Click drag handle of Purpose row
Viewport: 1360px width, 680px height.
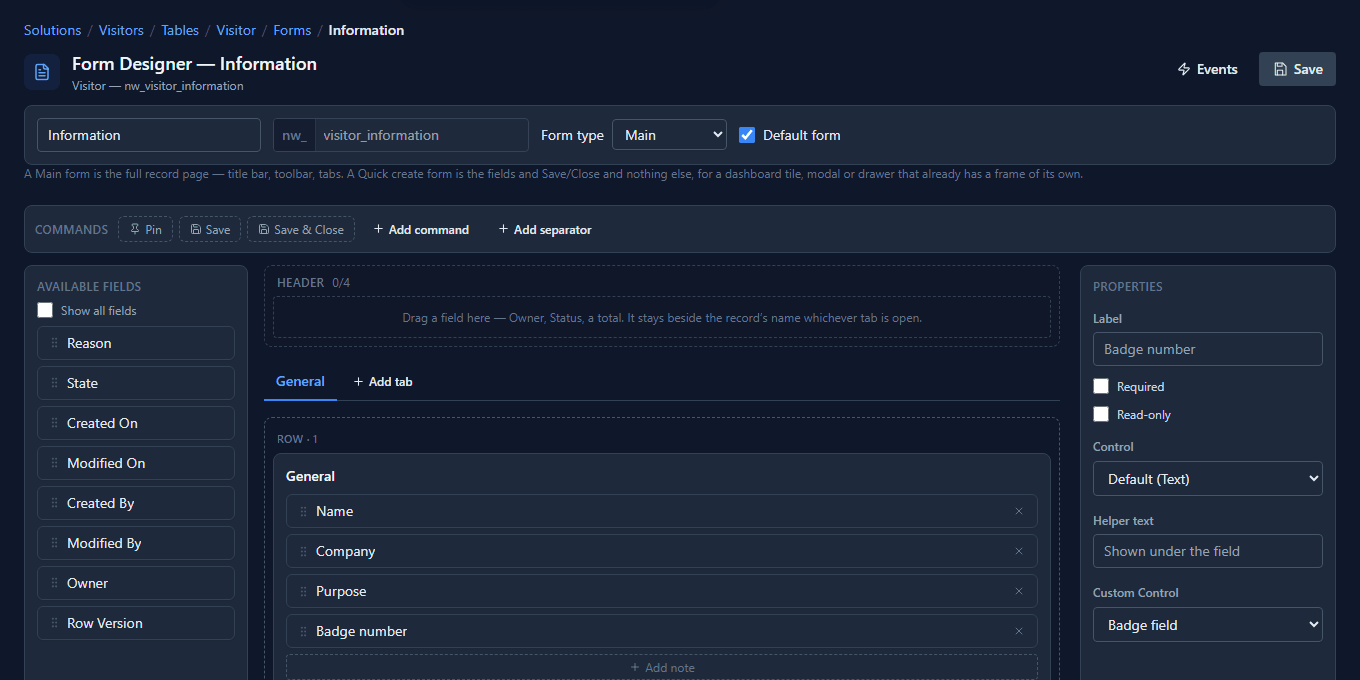[x=303, y=591]
